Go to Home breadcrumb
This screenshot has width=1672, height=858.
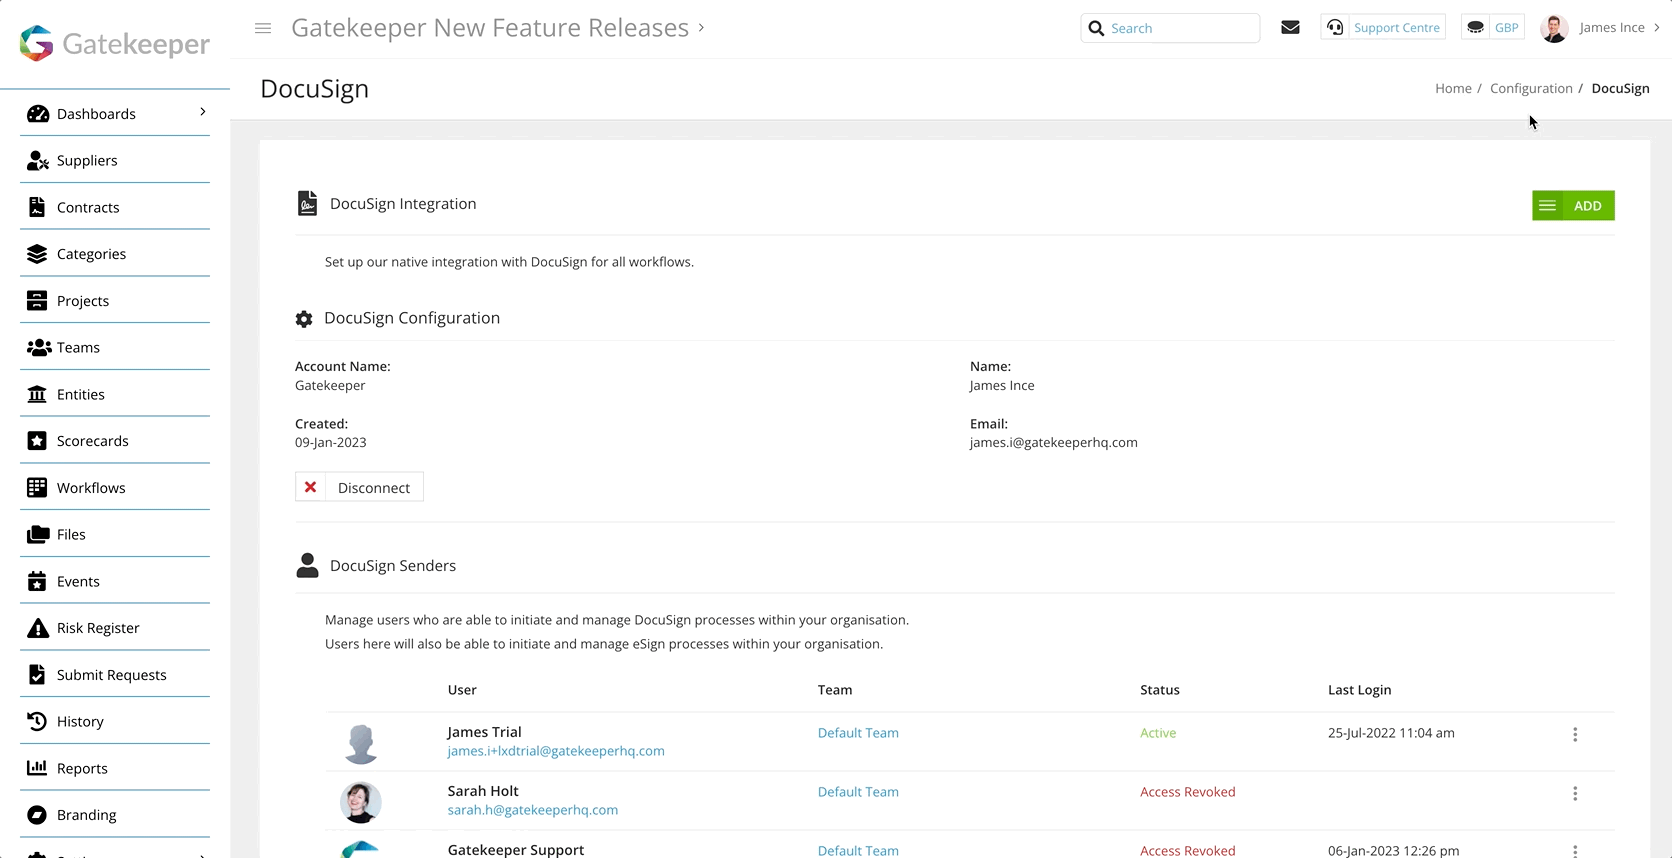pos(1453,88)
